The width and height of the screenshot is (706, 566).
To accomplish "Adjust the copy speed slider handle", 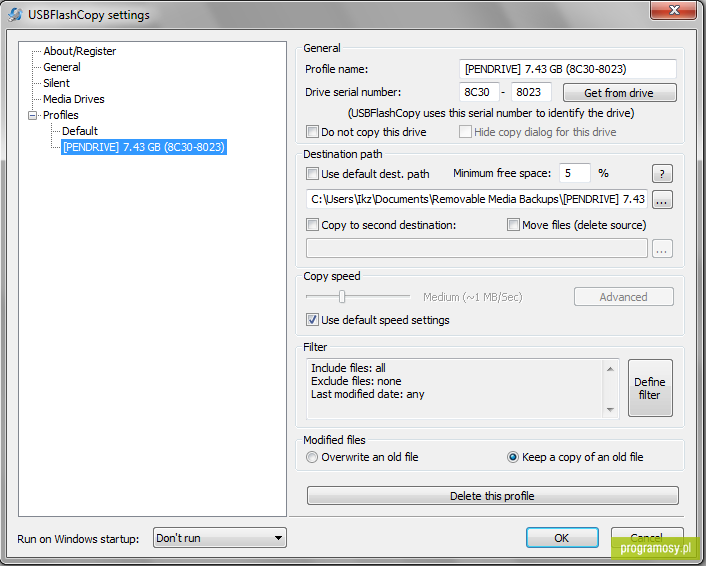I will (342, 297).
